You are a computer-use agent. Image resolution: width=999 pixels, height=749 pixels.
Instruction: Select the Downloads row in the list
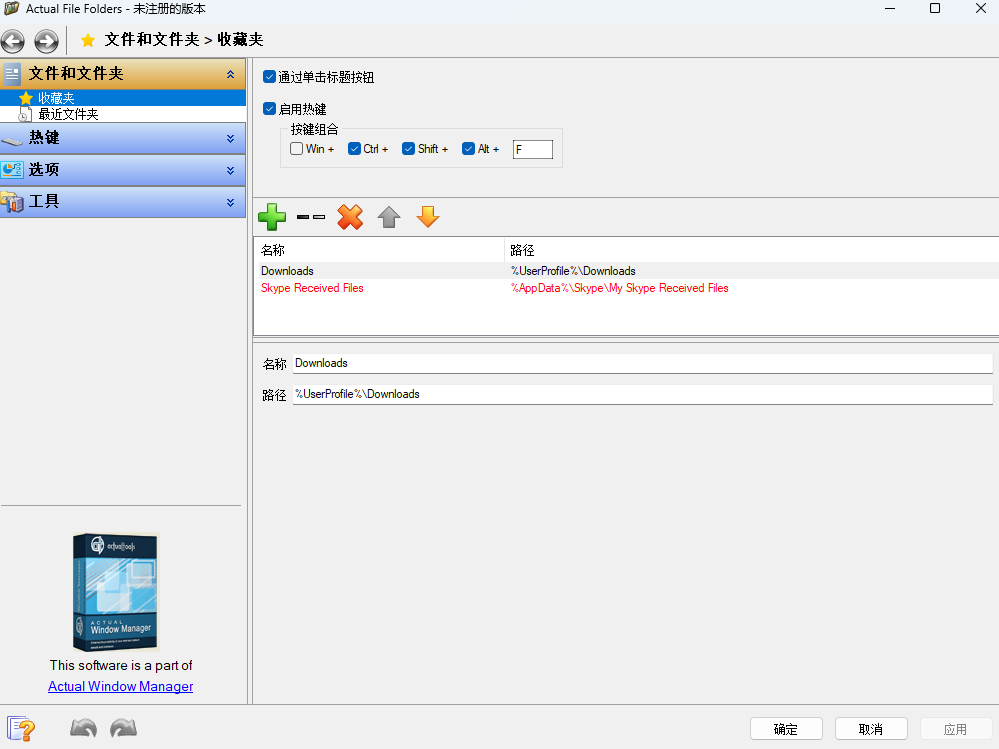pyautogui.click(x=626, y=271)
